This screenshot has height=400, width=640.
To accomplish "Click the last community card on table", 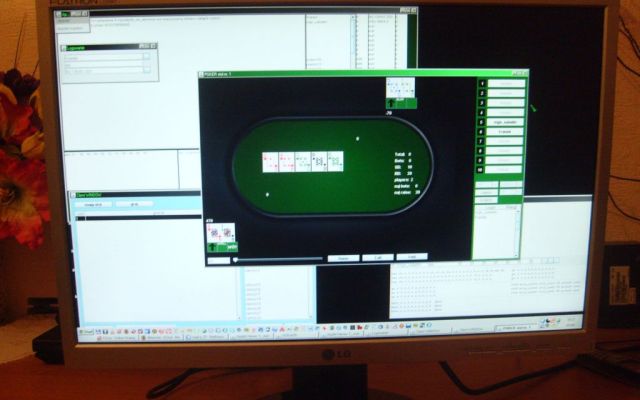I will point(335,161).
